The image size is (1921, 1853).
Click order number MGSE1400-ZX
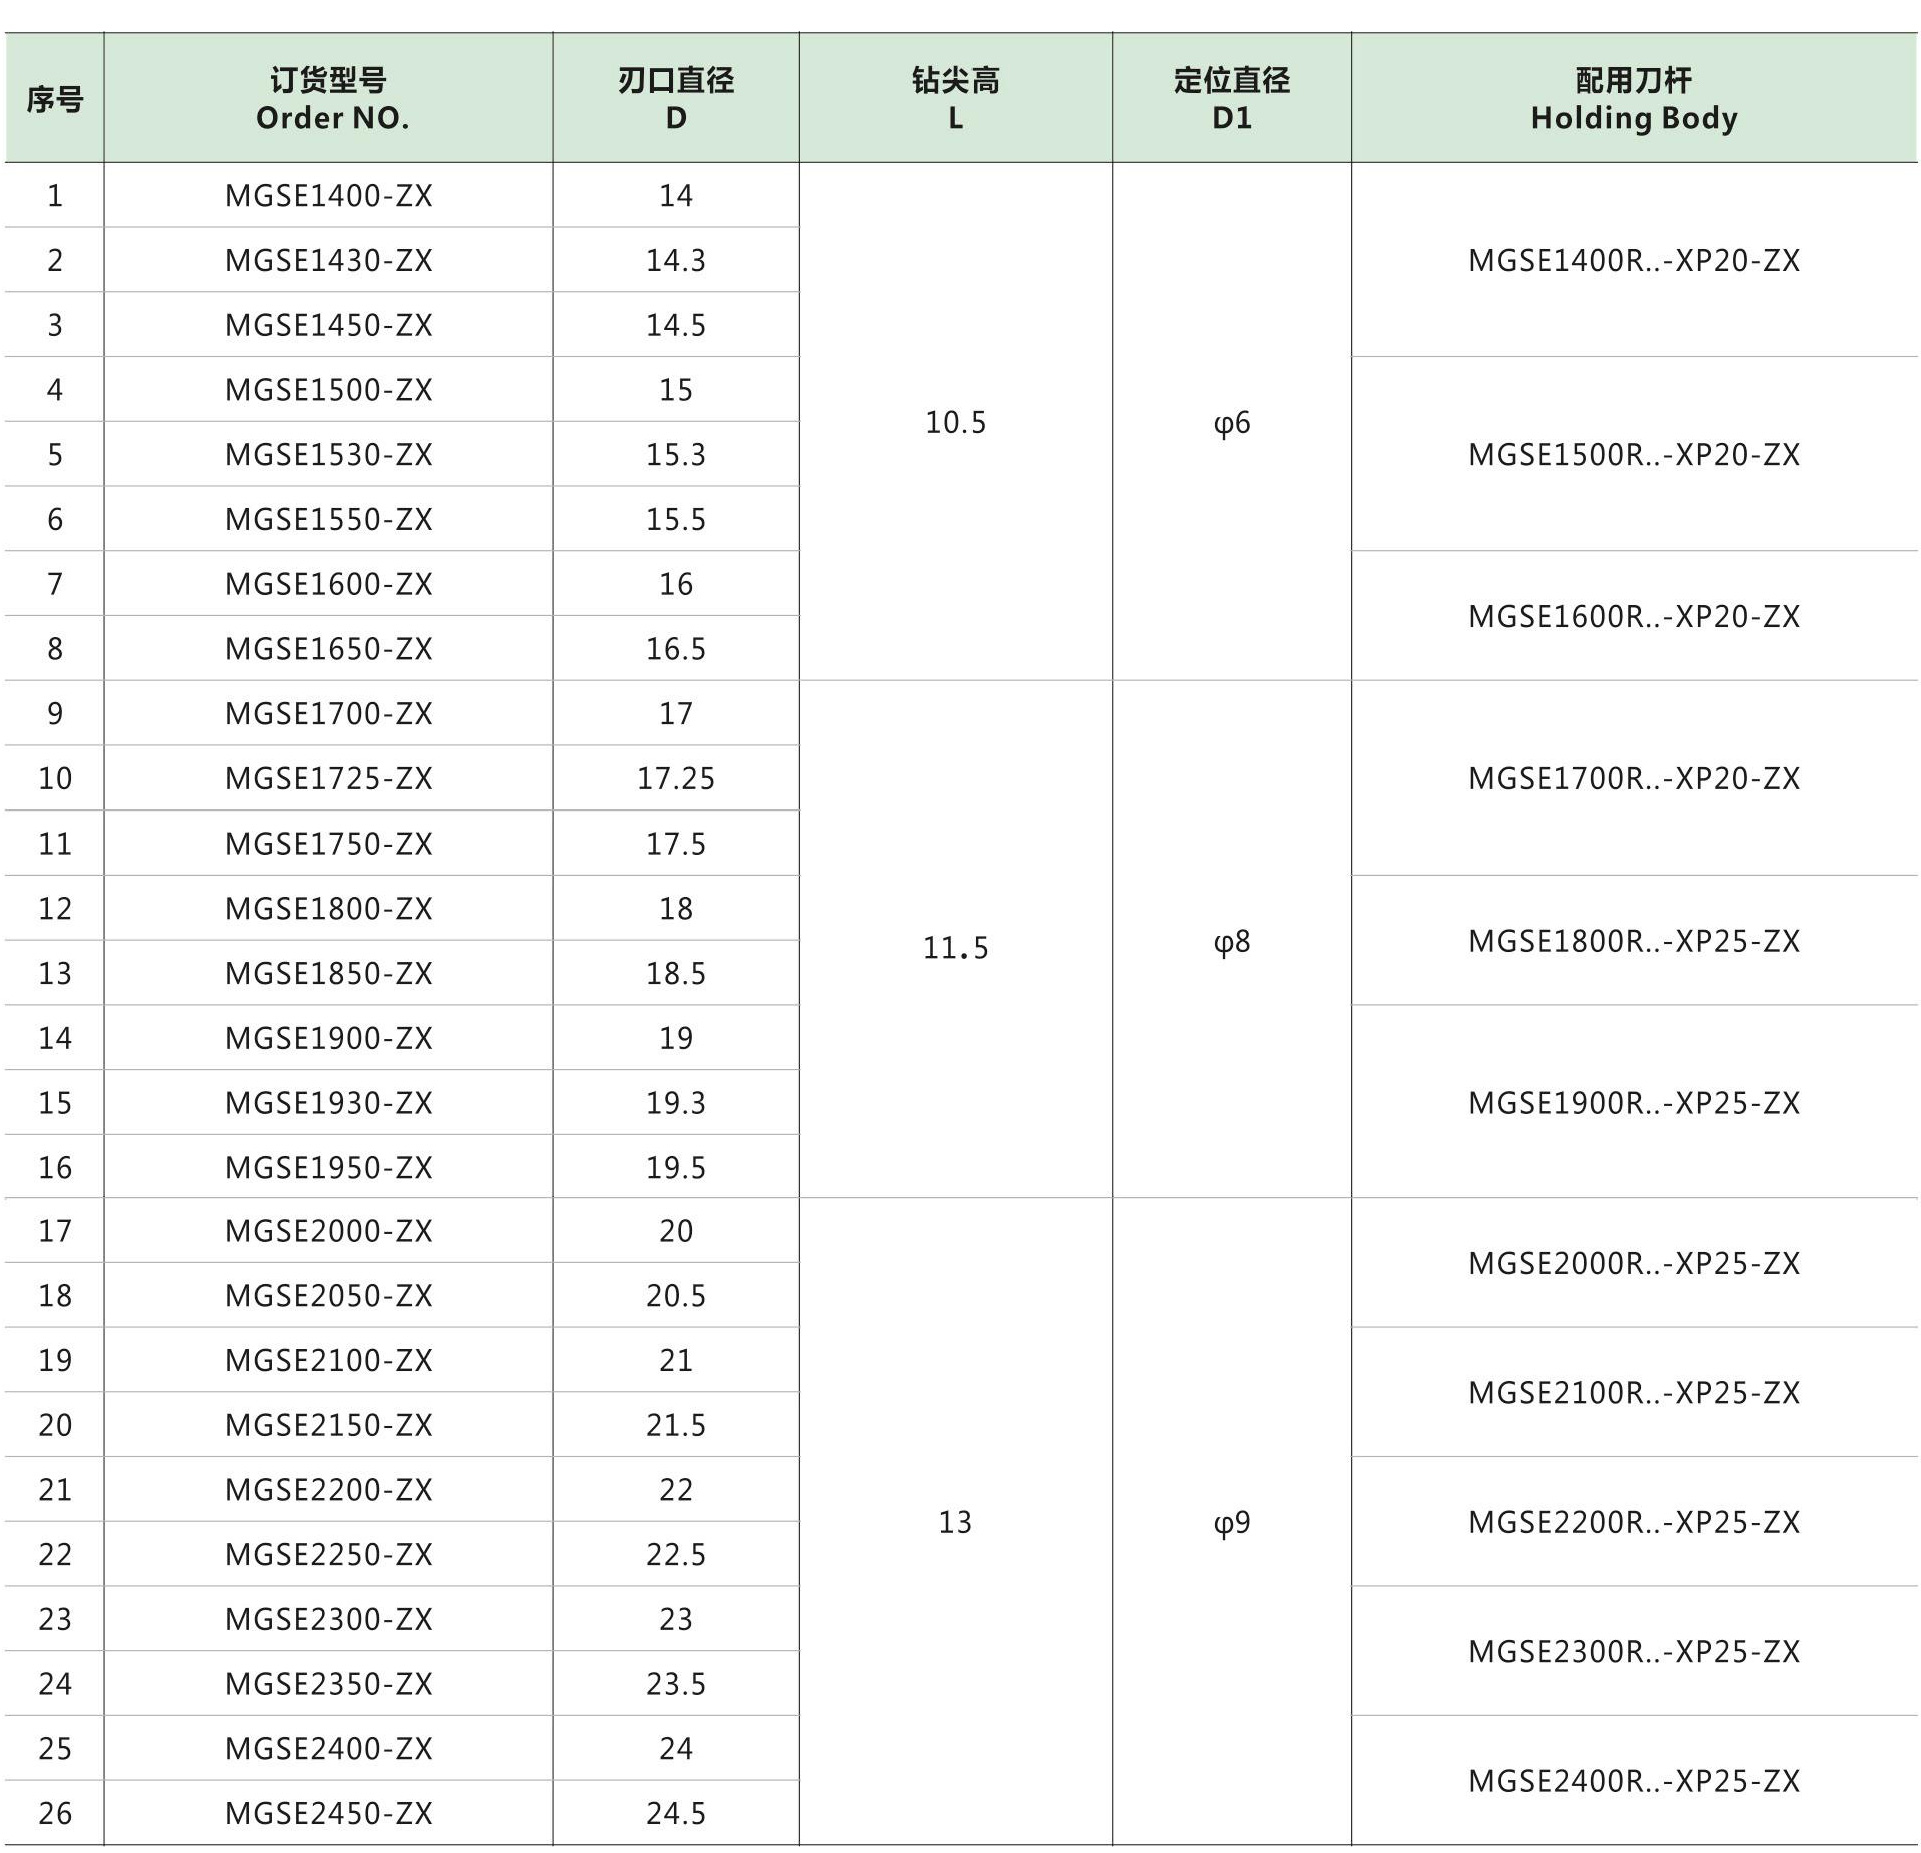329,195
